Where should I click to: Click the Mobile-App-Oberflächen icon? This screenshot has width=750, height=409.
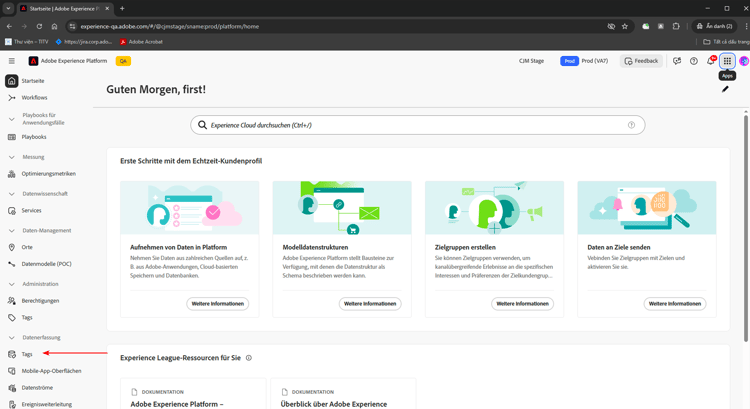tap(11, 371)
